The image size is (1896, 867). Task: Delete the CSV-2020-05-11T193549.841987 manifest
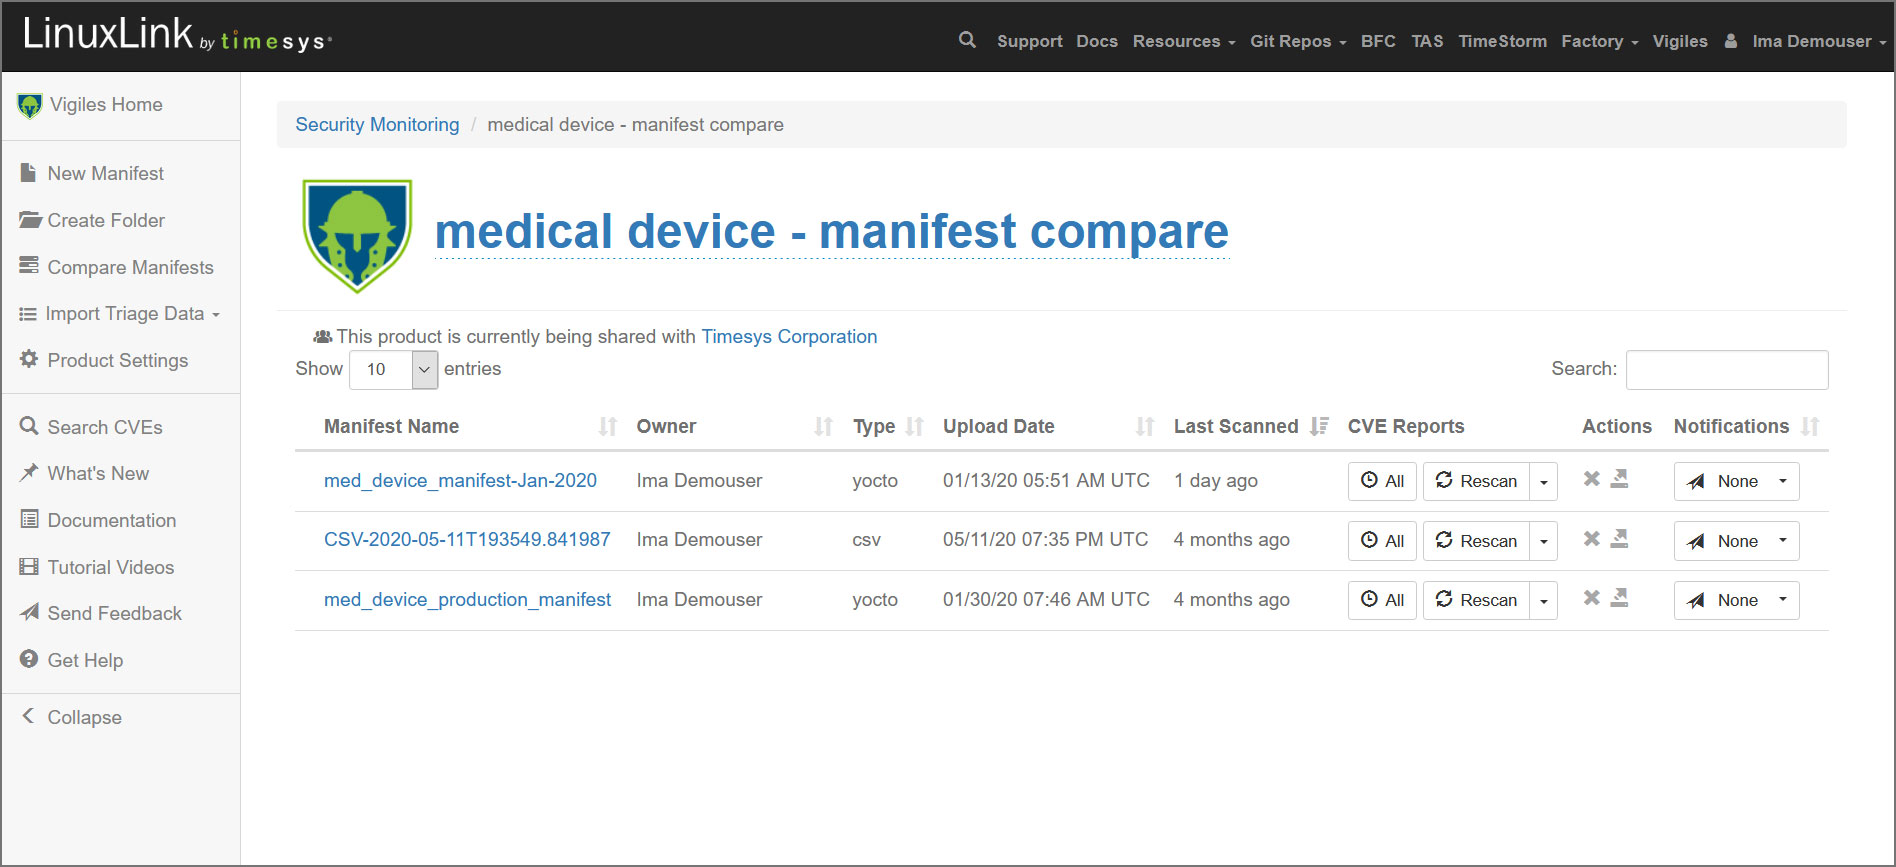pos(1591,539)
